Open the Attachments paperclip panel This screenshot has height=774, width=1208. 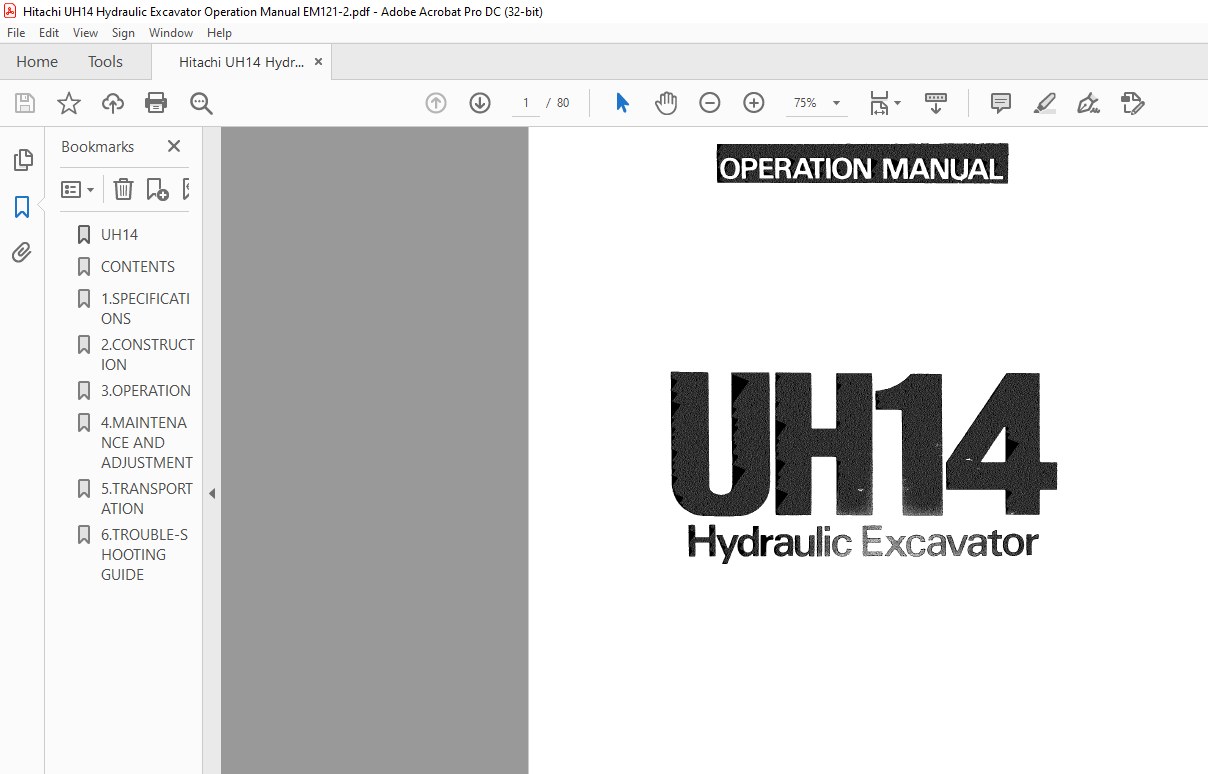coord(22,252)
